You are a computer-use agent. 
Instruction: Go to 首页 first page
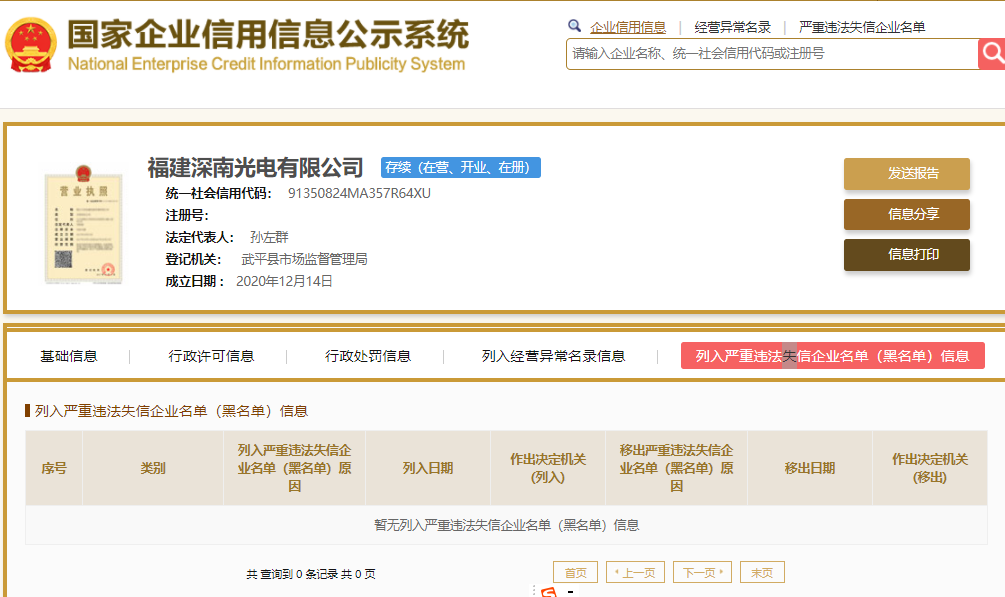[x=575, y=572]
